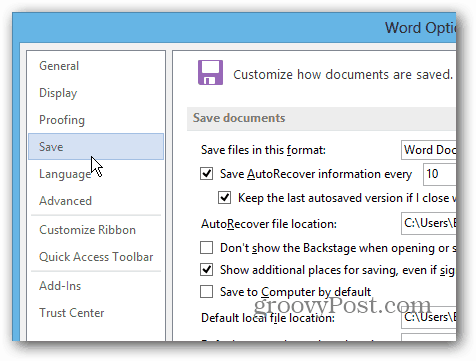Toggle Save AutoRecover information every checkbox
This screenshot has width=476, height=361.
[x=207, y=174]
